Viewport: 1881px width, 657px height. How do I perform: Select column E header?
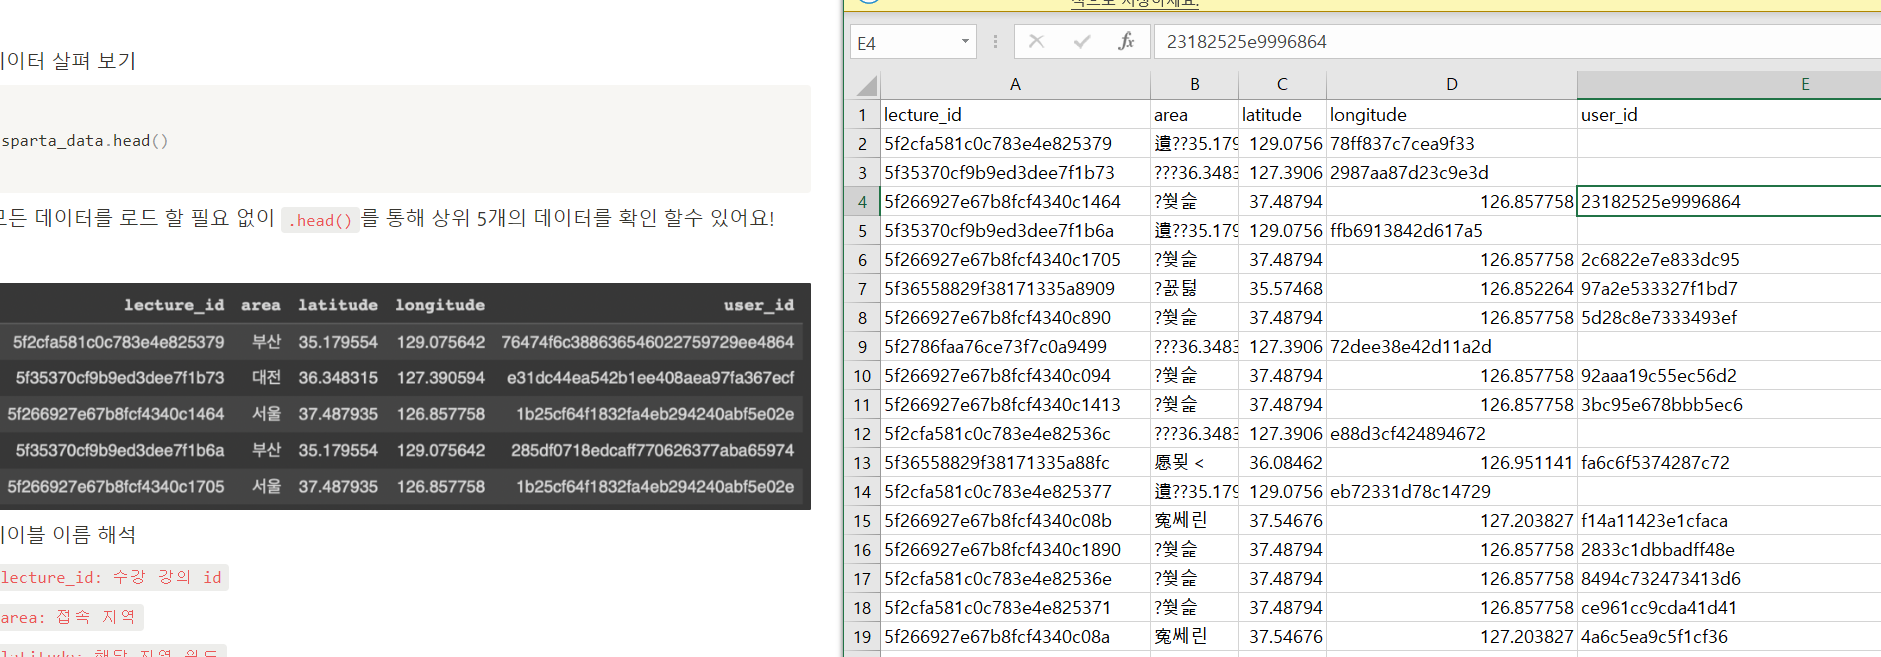coord(1729,85)
